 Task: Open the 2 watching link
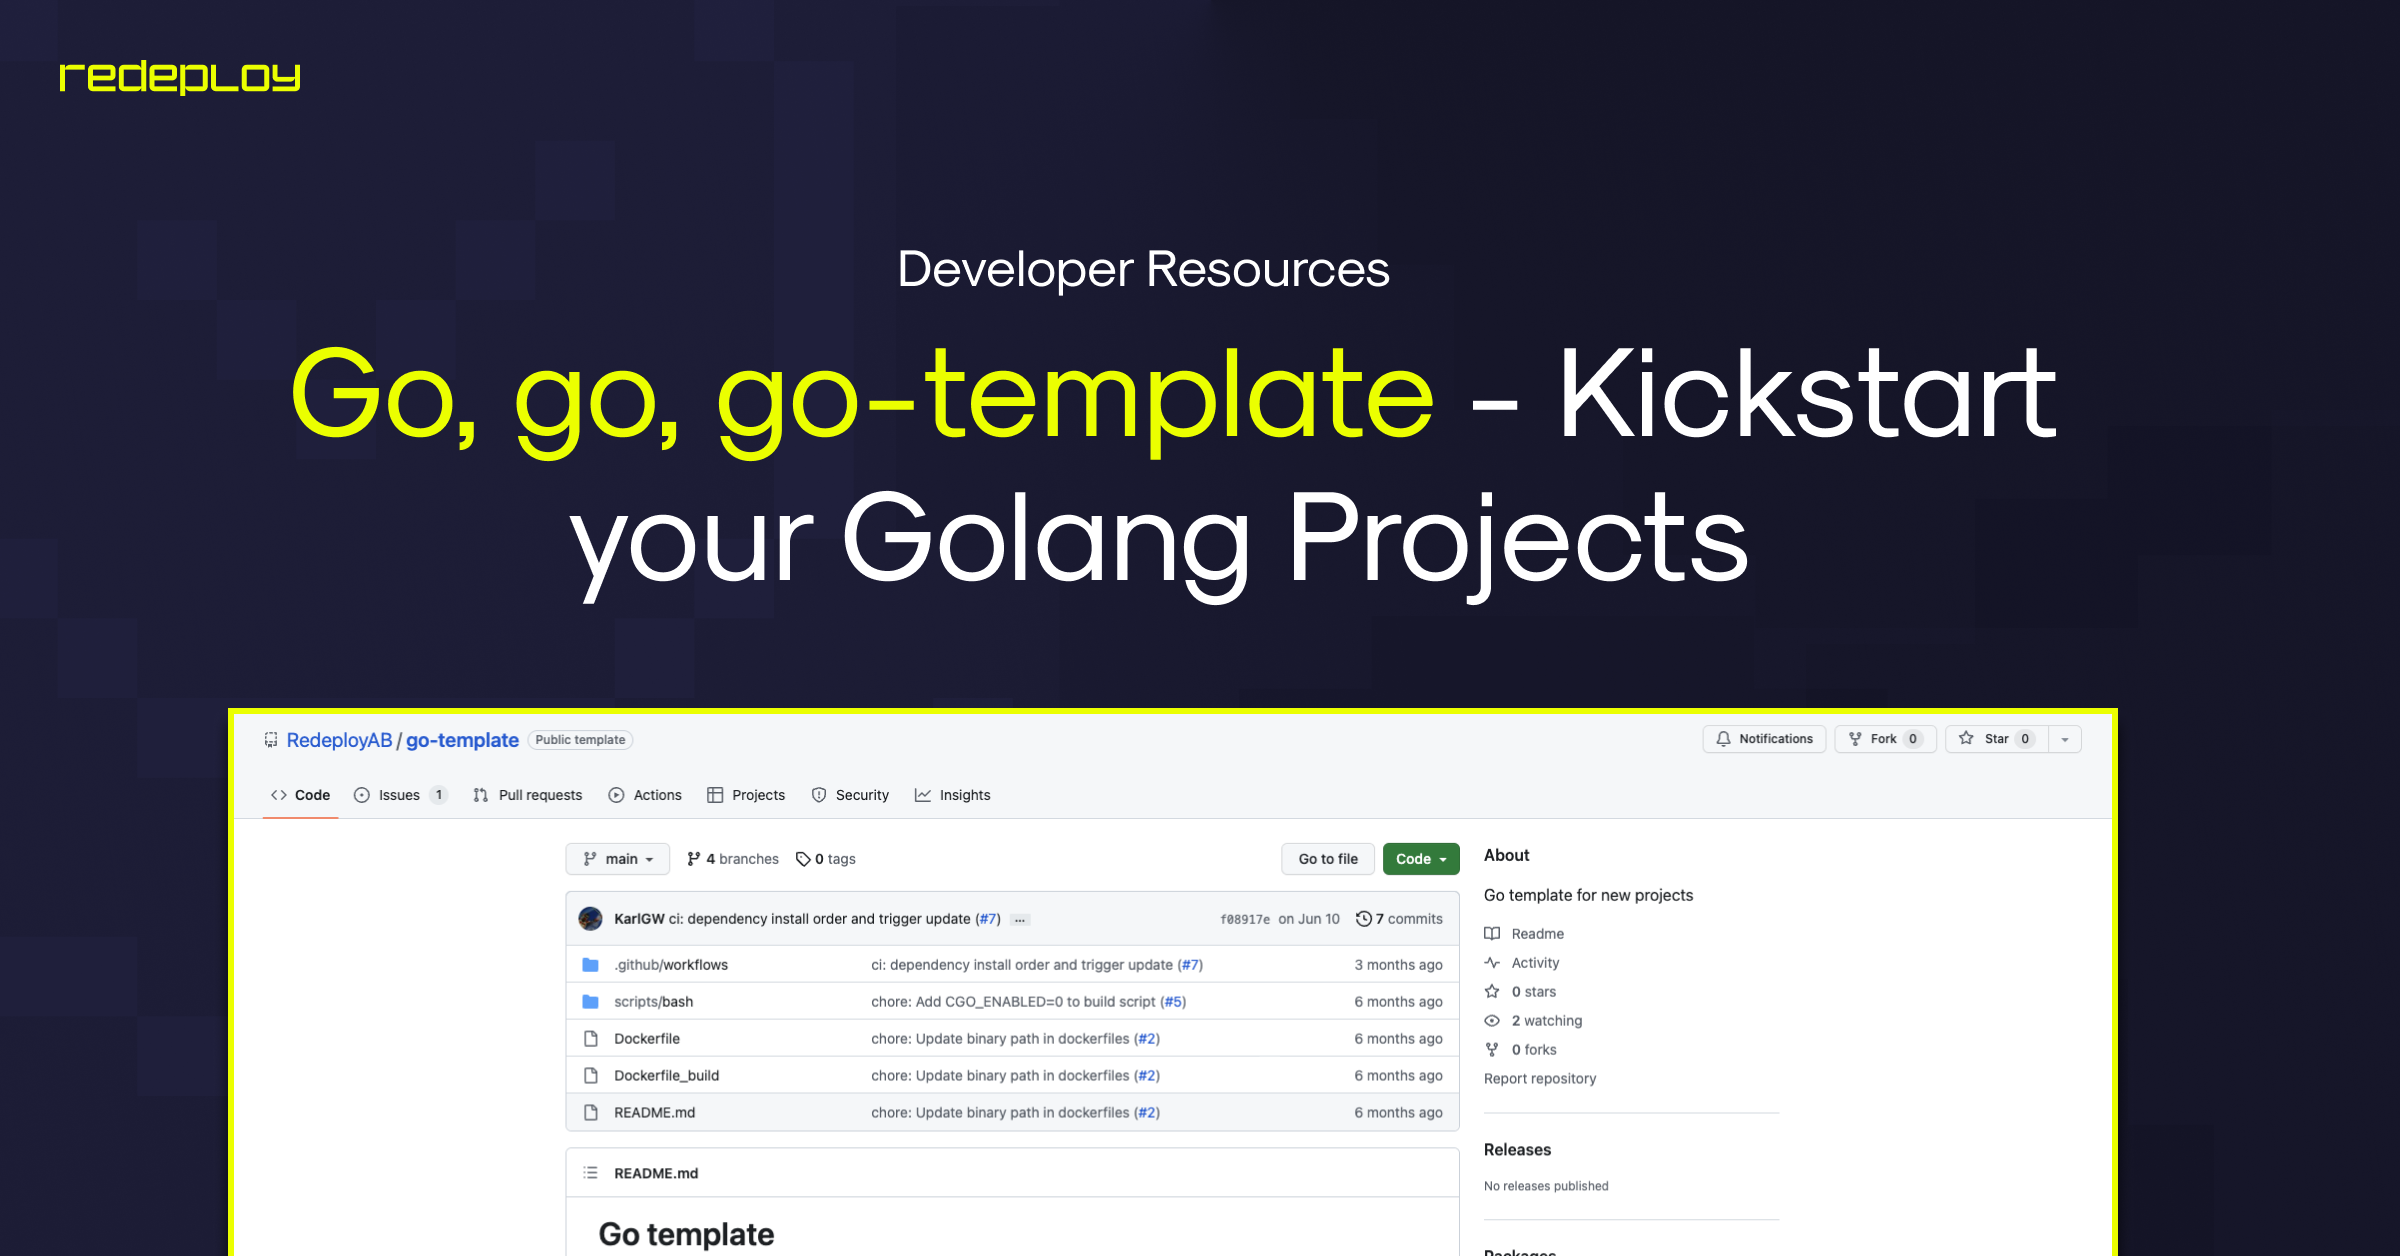[x=1546, y=1021]
